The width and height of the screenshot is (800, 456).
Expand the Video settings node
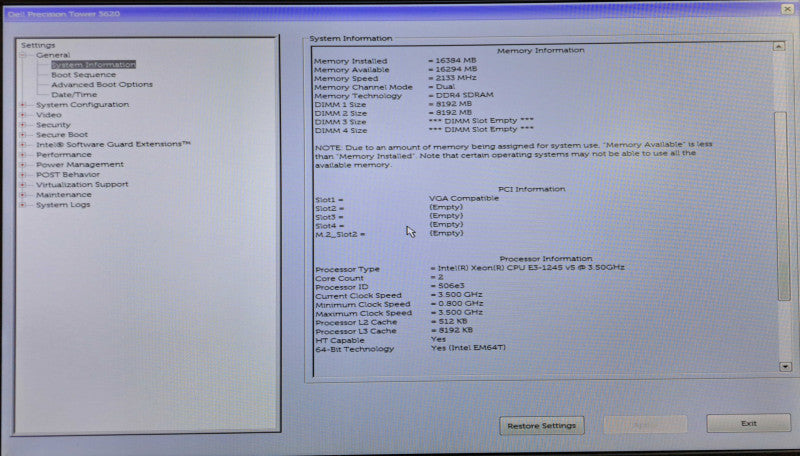click(x=22, y=115)
